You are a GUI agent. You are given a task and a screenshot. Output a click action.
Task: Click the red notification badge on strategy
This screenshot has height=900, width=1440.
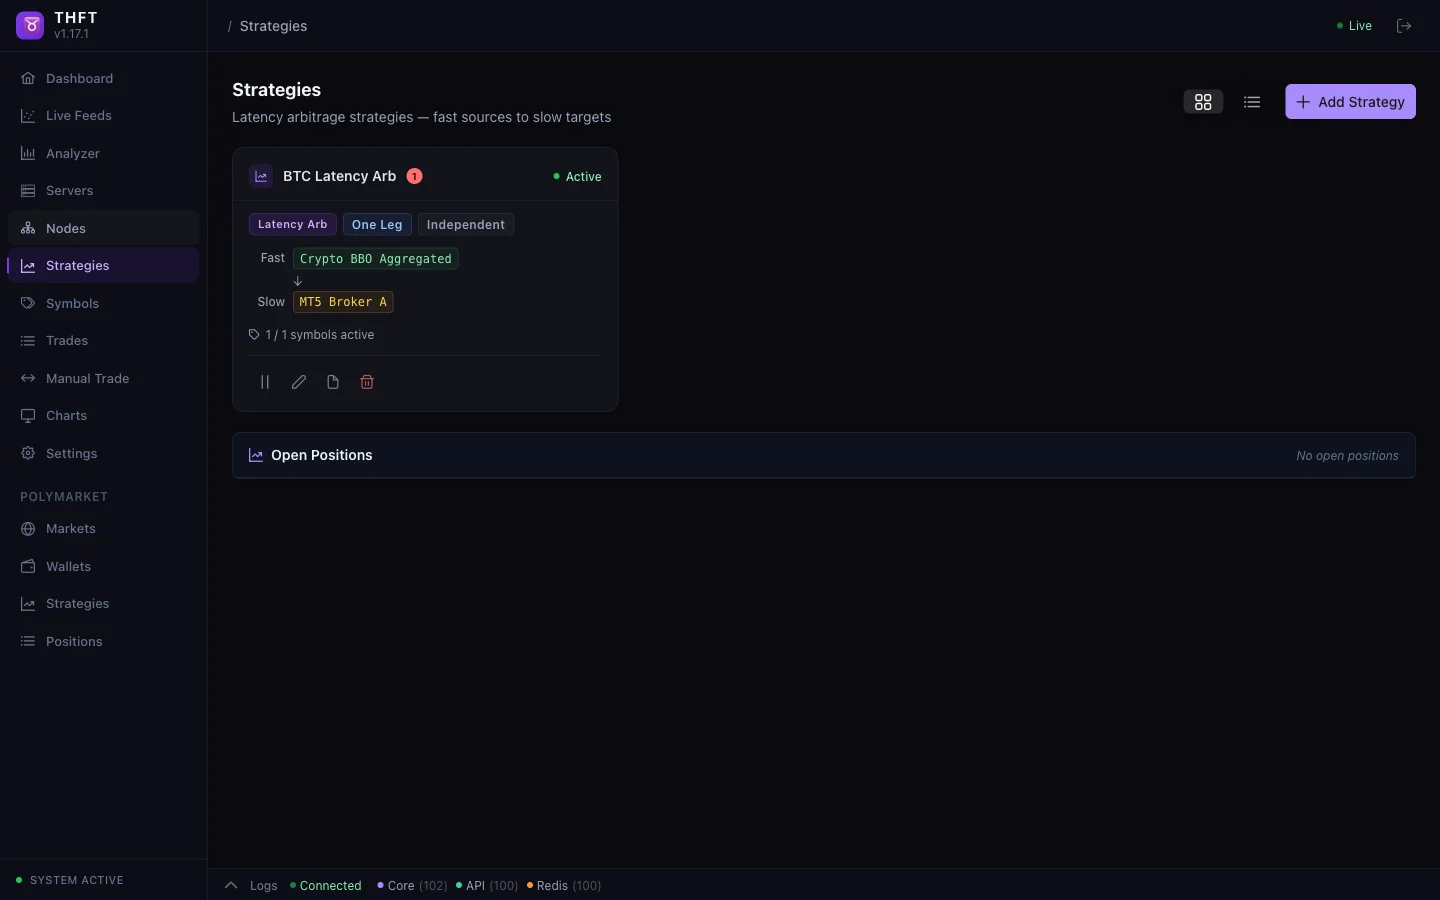(414, 176)
